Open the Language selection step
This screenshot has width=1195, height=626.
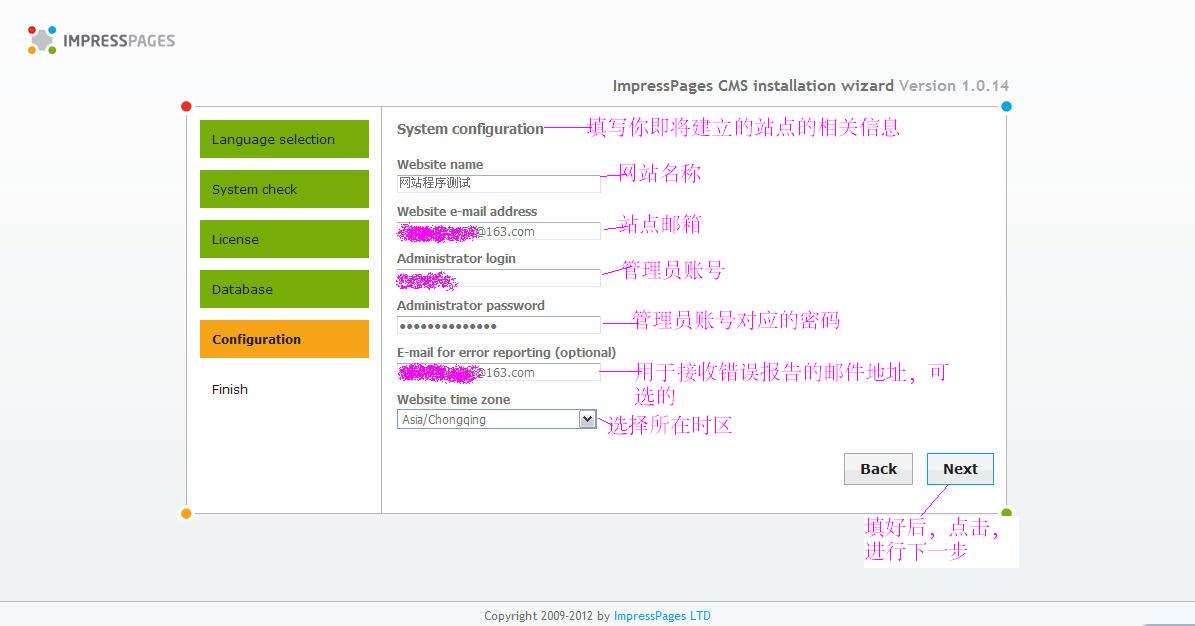click(284, 139)
